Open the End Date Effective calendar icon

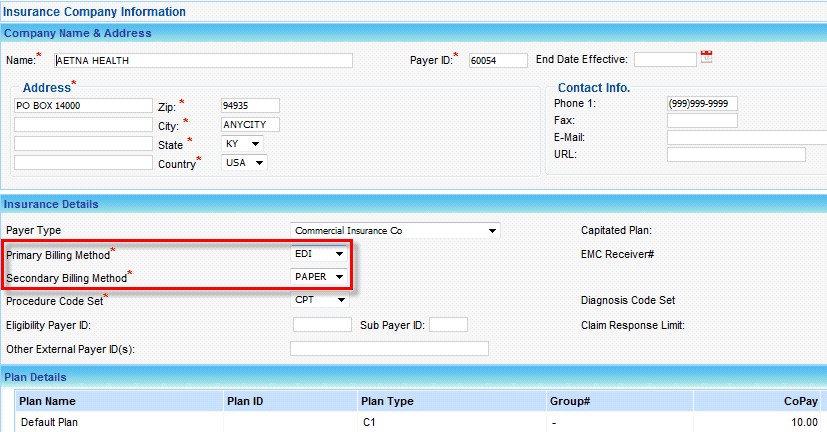pos(707,58)
